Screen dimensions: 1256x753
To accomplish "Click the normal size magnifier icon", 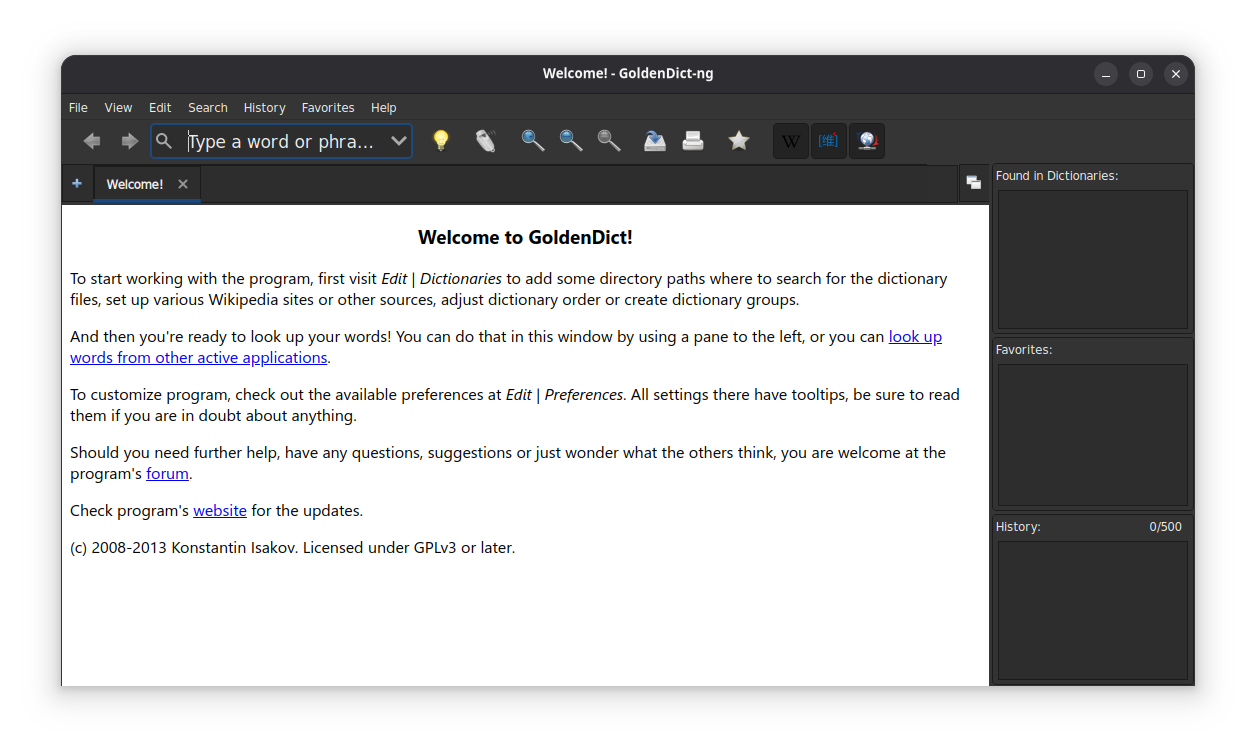I will pyautogui.click(x=609, y=141).
